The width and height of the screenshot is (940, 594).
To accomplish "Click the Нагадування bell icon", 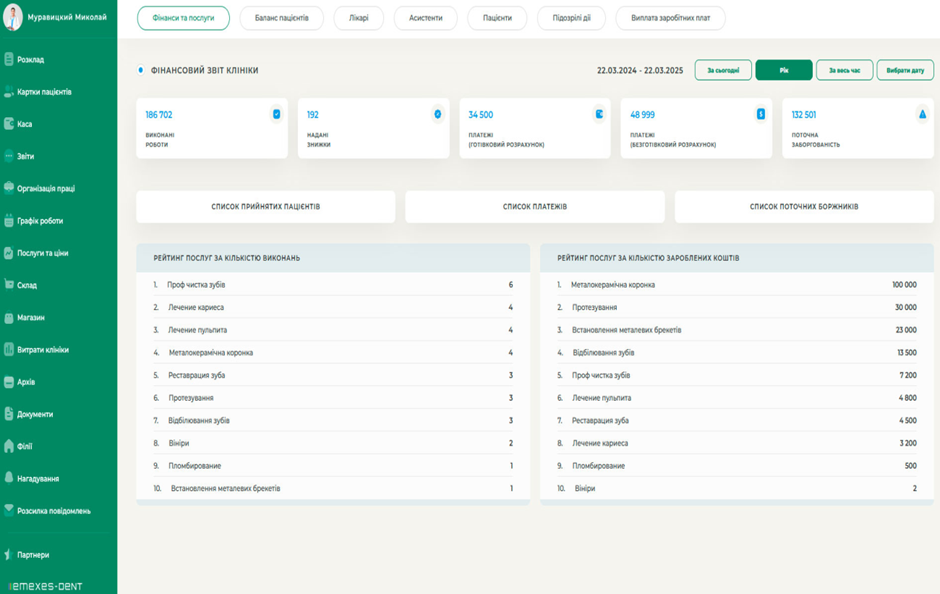I will 9,478.
